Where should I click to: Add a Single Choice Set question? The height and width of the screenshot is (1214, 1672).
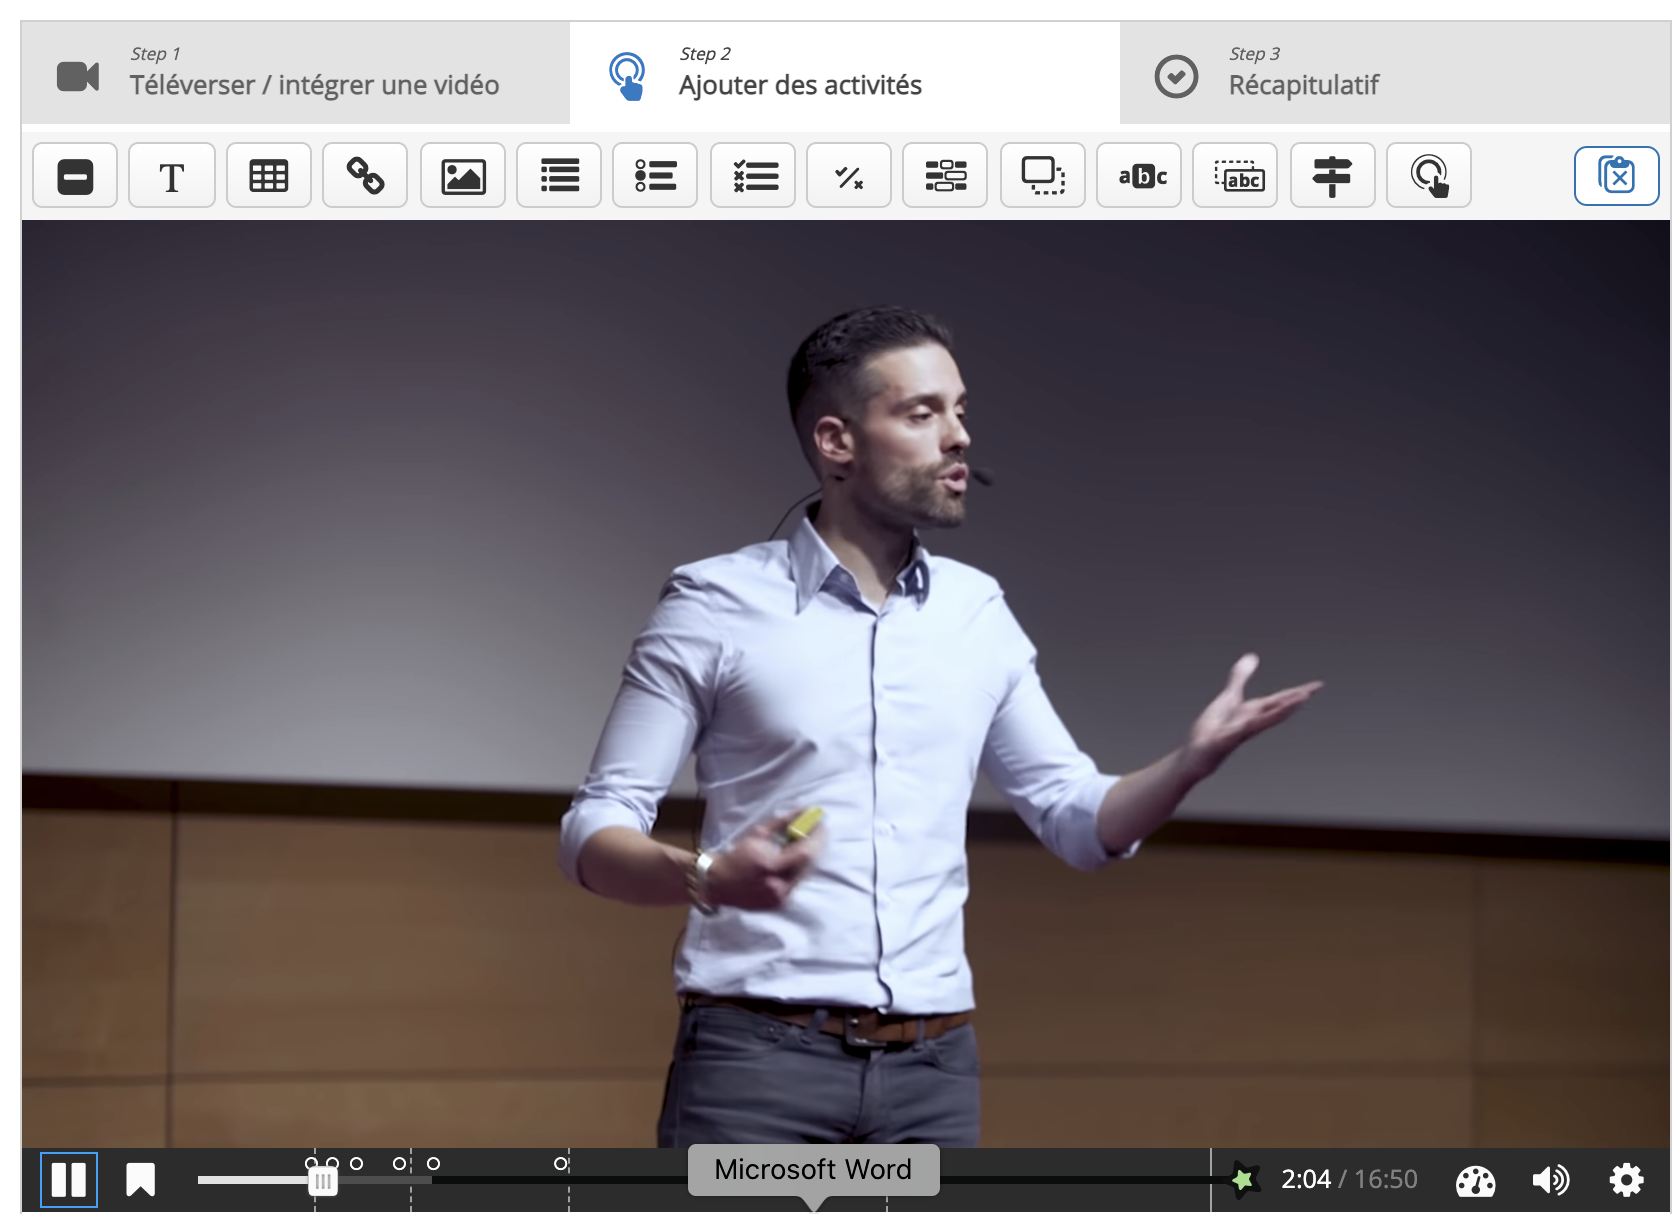pyautogui.click(x=655, y=176)
